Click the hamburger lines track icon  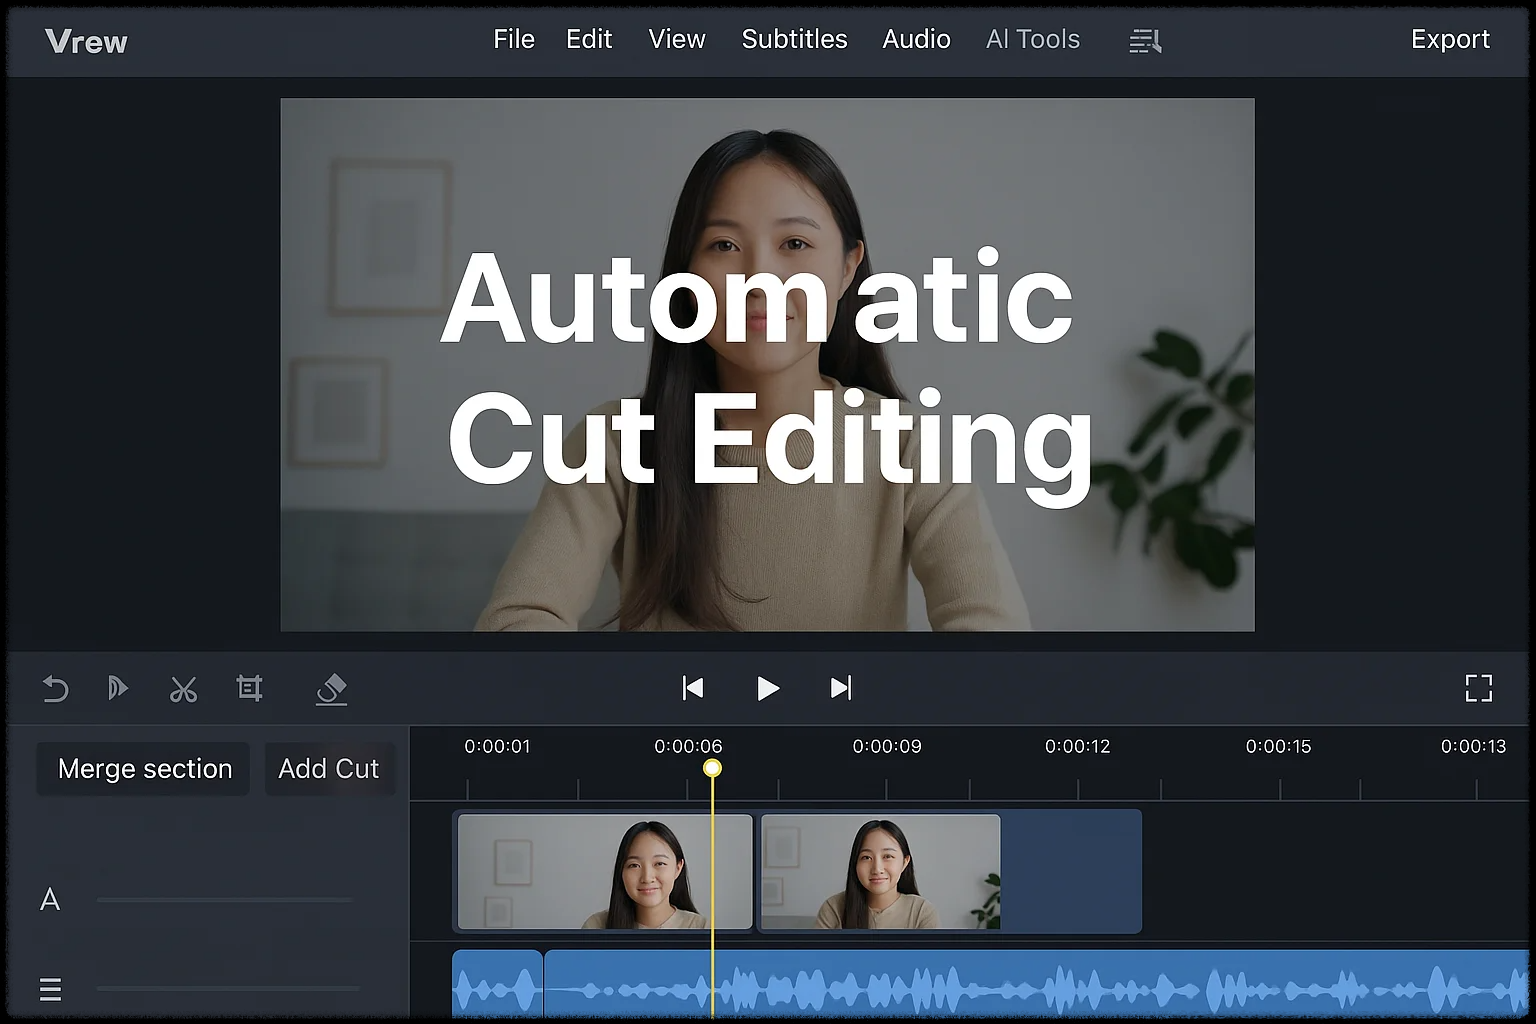pos(50,989)
